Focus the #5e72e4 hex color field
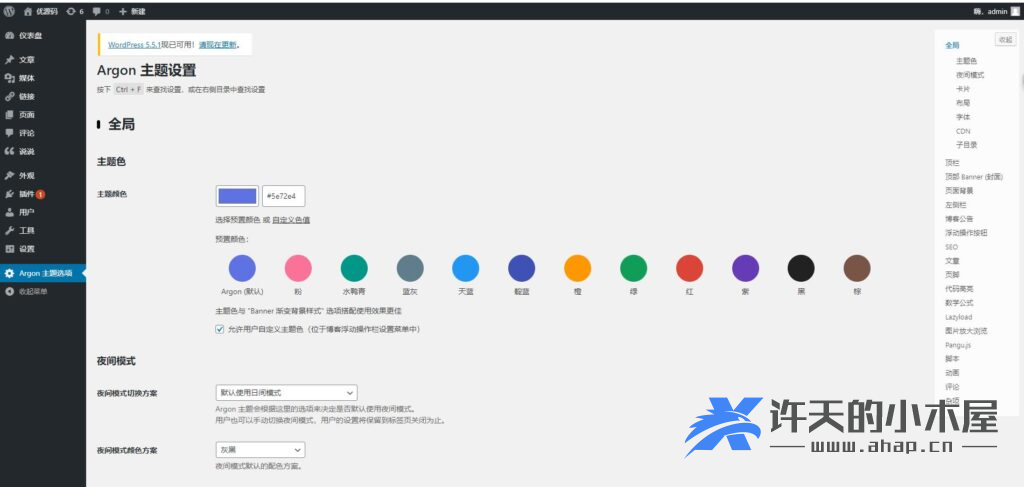Viewport: 1024px width, 487px height. (x=283, y=196)
